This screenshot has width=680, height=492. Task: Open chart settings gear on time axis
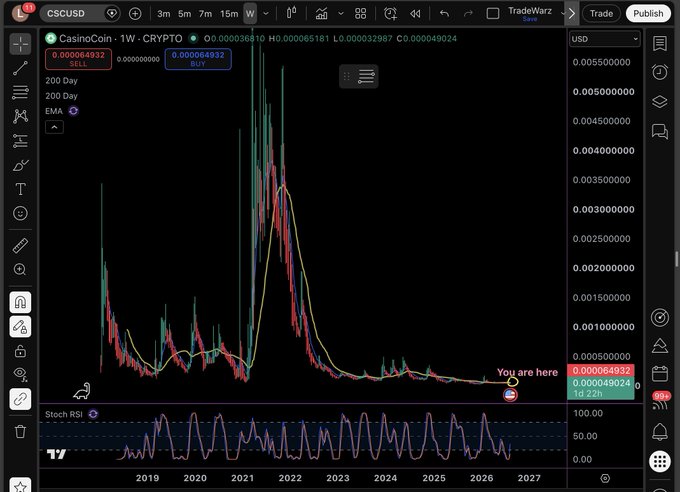click(605, 478)
